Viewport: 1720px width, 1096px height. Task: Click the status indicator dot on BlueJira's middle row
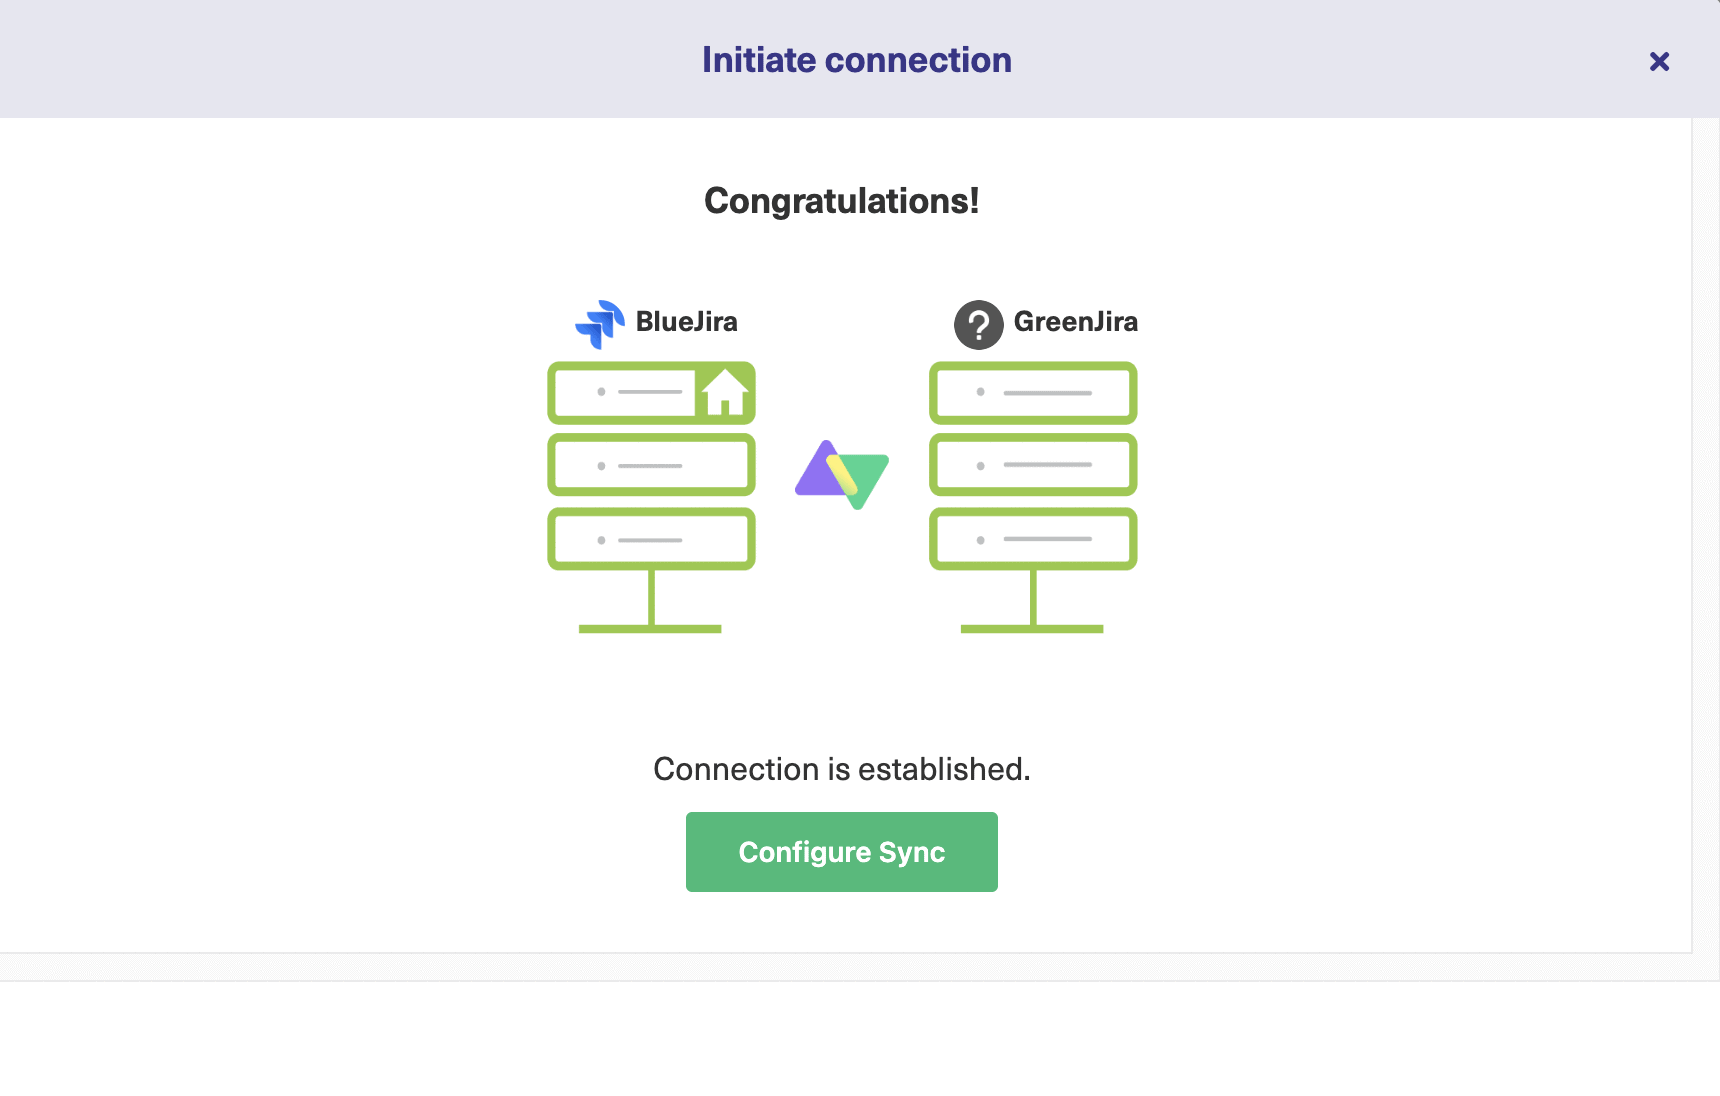point(601,464)
